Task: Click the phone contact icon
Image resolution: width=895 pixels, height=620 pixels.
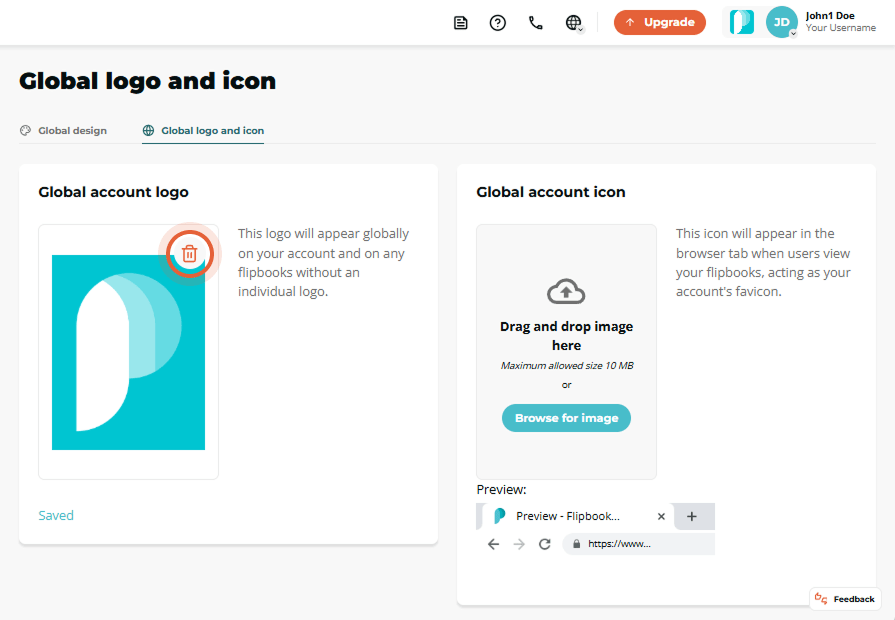Action: point(535,23)
